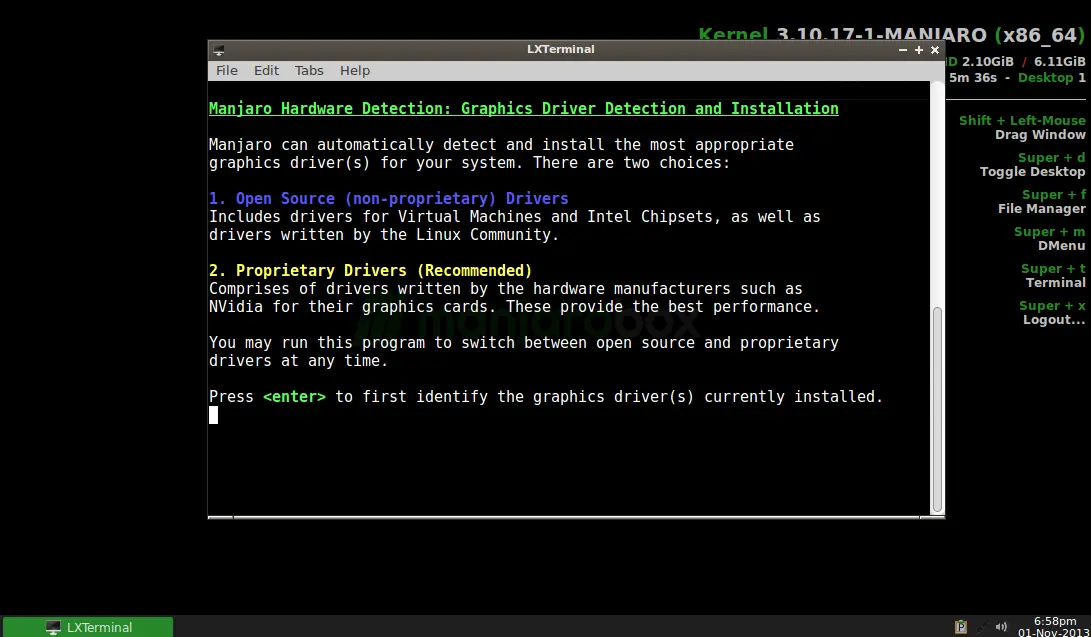The width and height of the screenshot is (1091, 637).
Task: Maximize the LXTerminal window
Action: click(x=918, y=49)
